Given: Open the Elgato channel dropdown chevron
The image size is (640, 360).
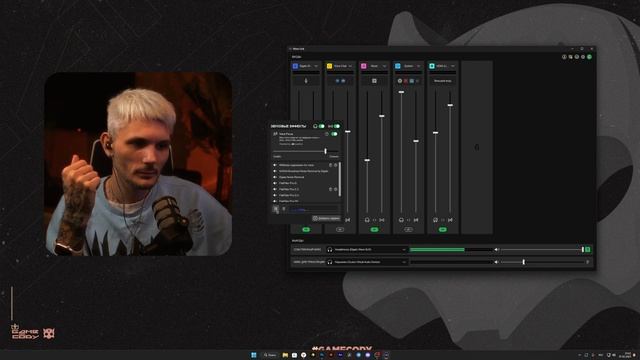Looking at the screenshot, I should [x=316, y=66].
